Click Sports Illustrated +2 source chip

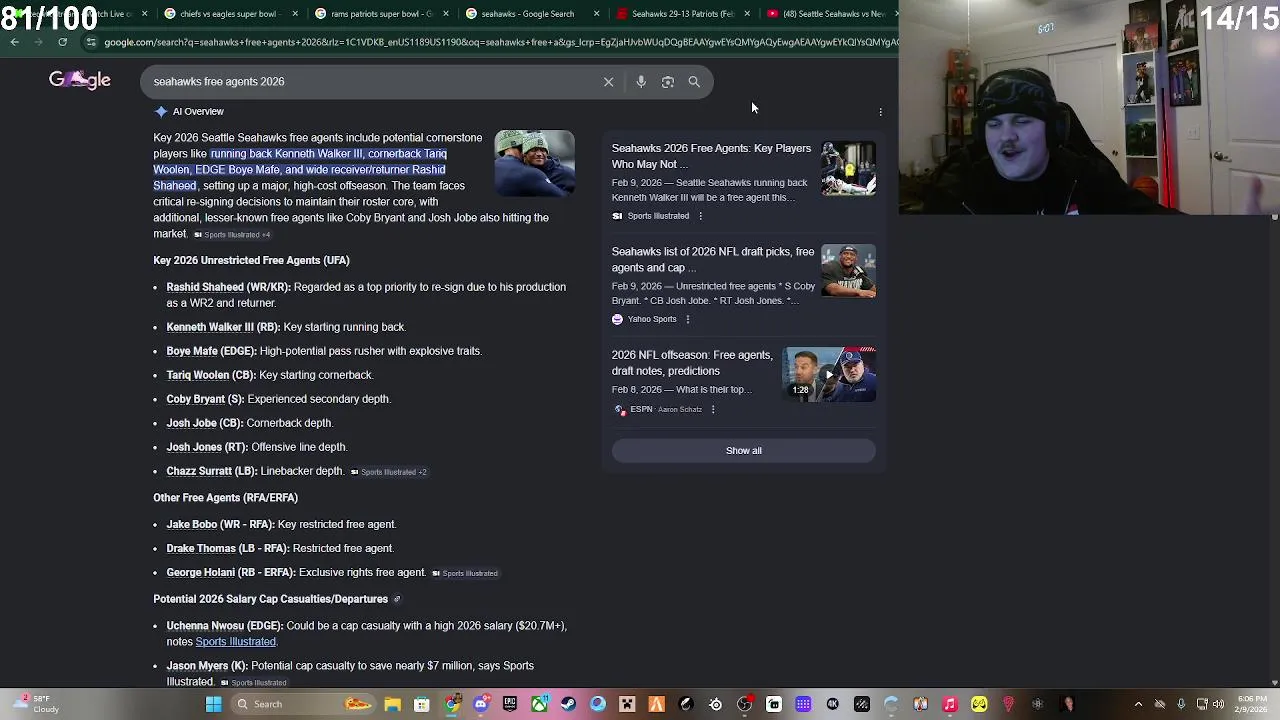pos(388,472)
